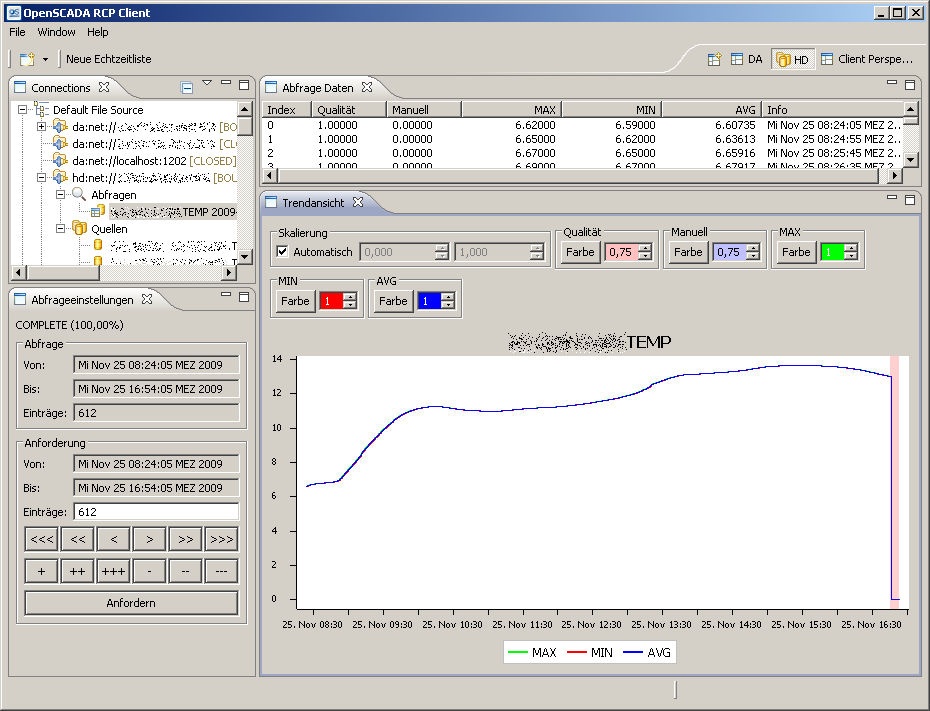Image resolution: width=930 pixels, height=711 pixels.
Task: Click the green MAX color swatch
Action: (x=830, y=252)
